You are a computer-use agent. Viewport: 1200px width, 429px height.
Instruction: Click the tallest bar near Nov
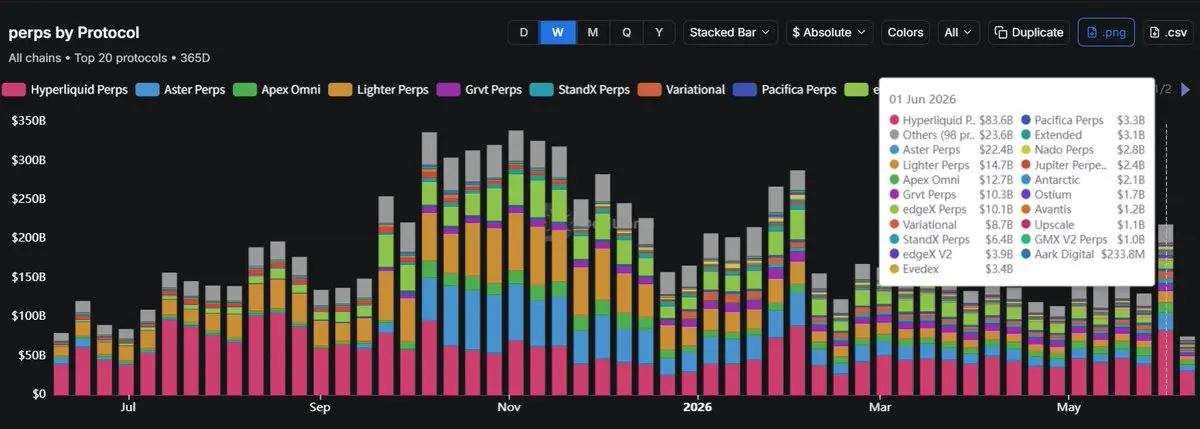coord(516,263)
